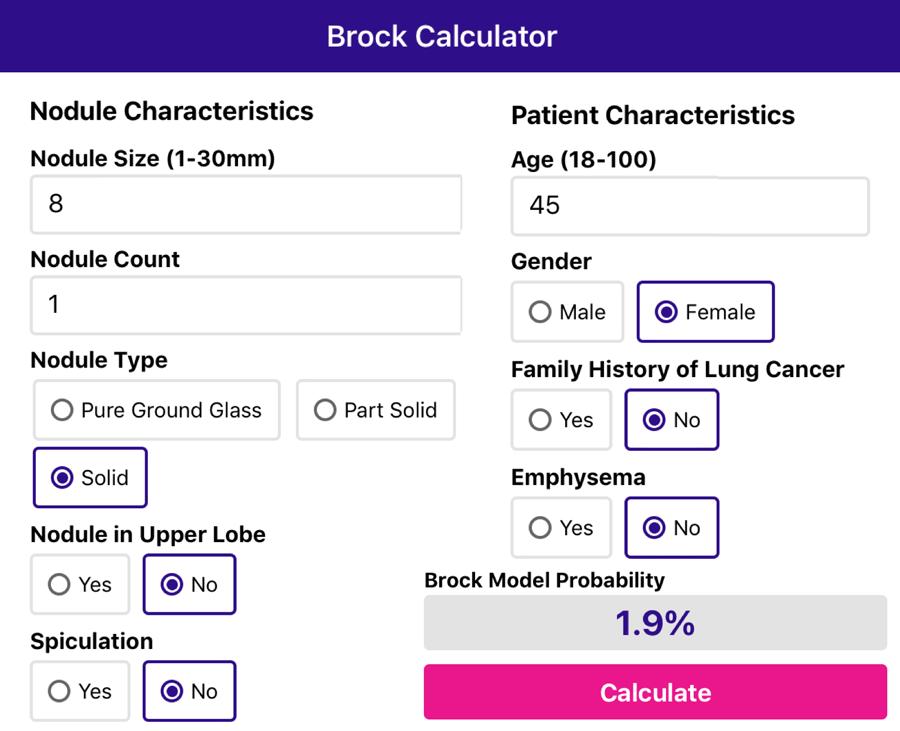Click the Age input field

pyautogui.click(x=690, y=206)
